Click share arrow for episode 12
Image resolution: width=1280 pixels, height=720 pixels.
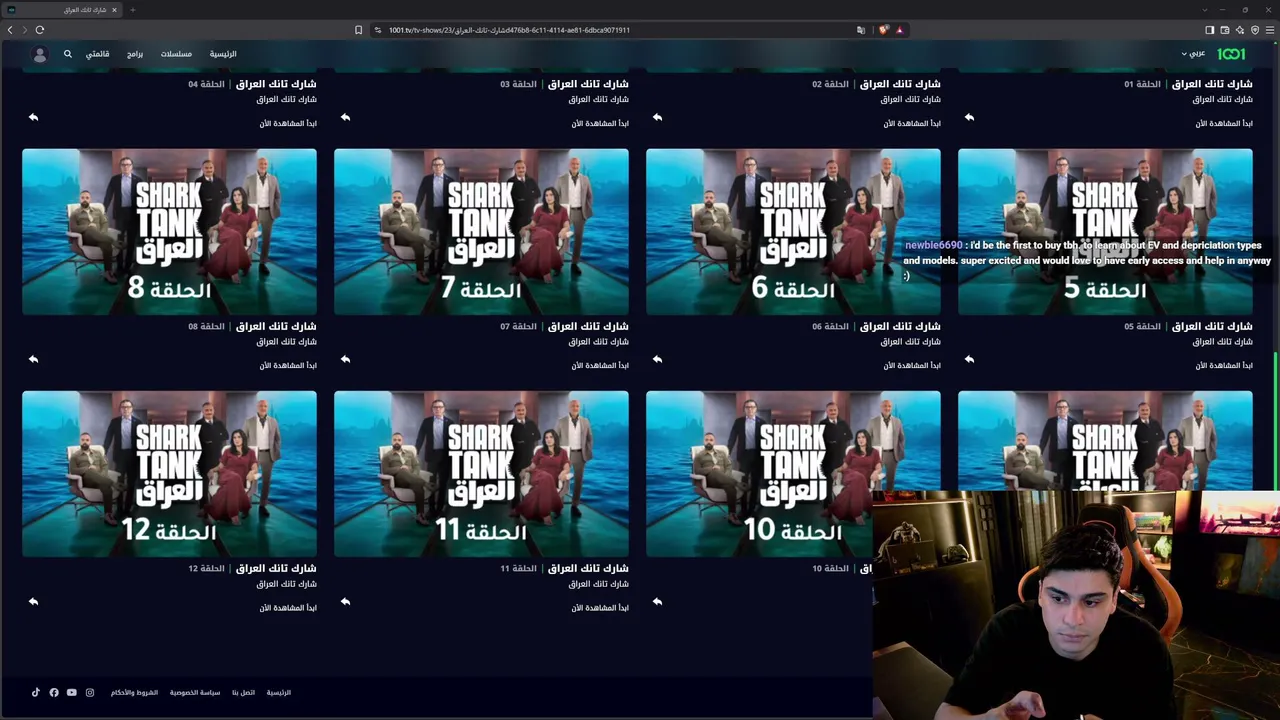33,601
